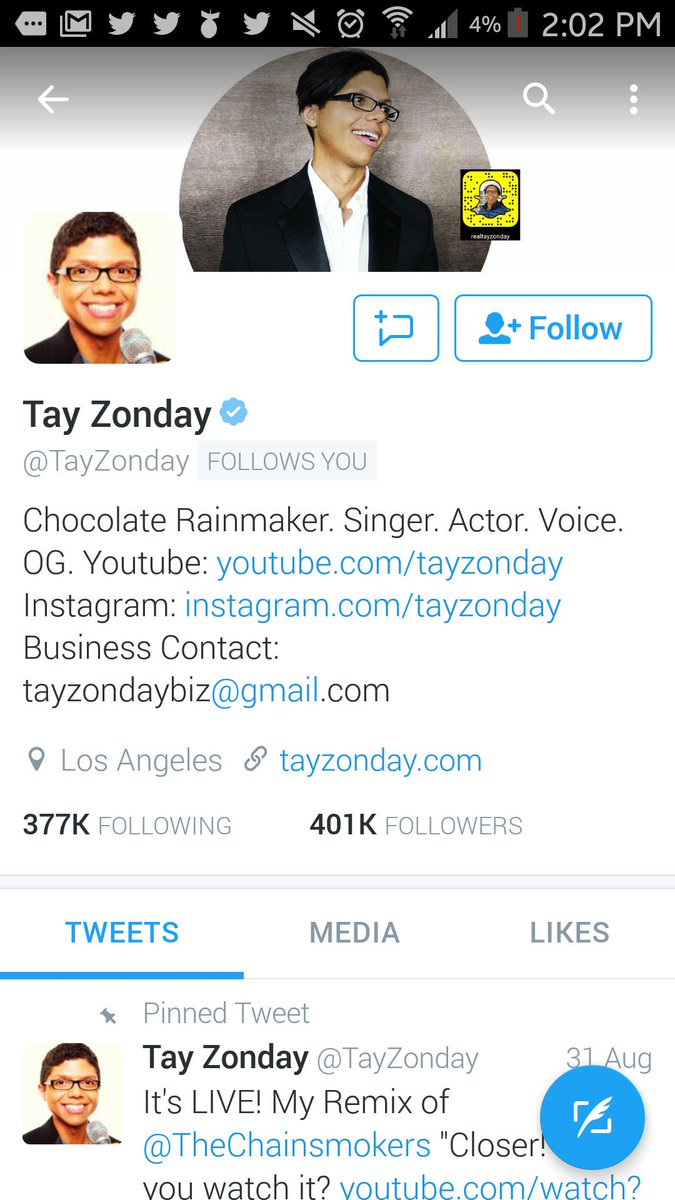Open the tayzonday.com website link
Screen dimensions: 675x1200
(x=381, y=760)
